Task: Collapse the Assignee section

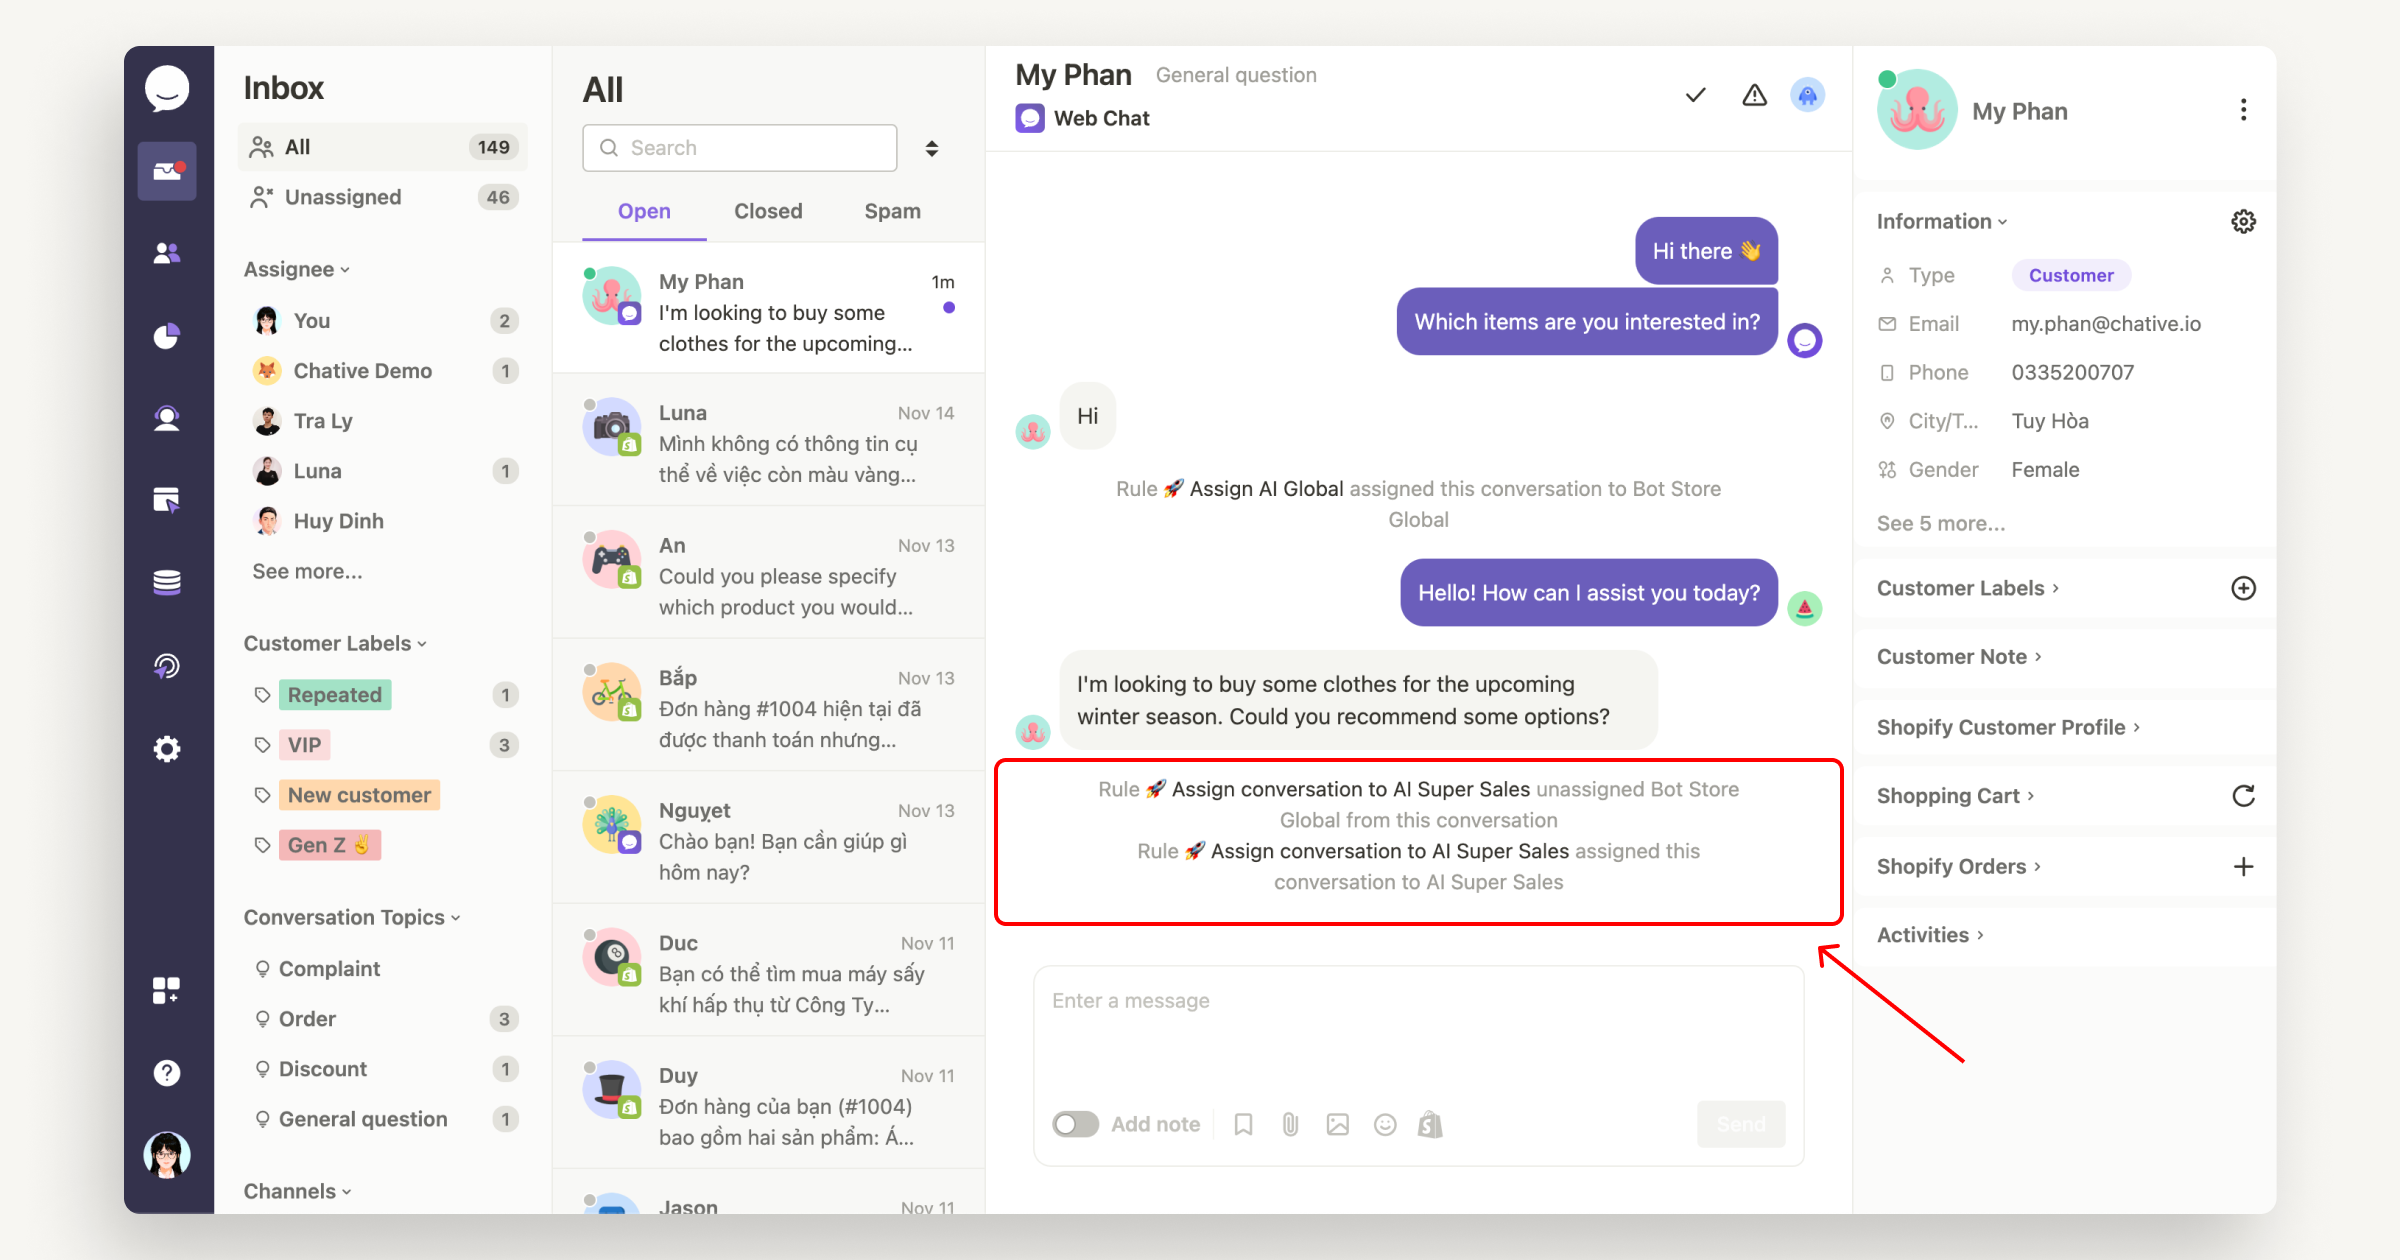Action: point(345,269)
